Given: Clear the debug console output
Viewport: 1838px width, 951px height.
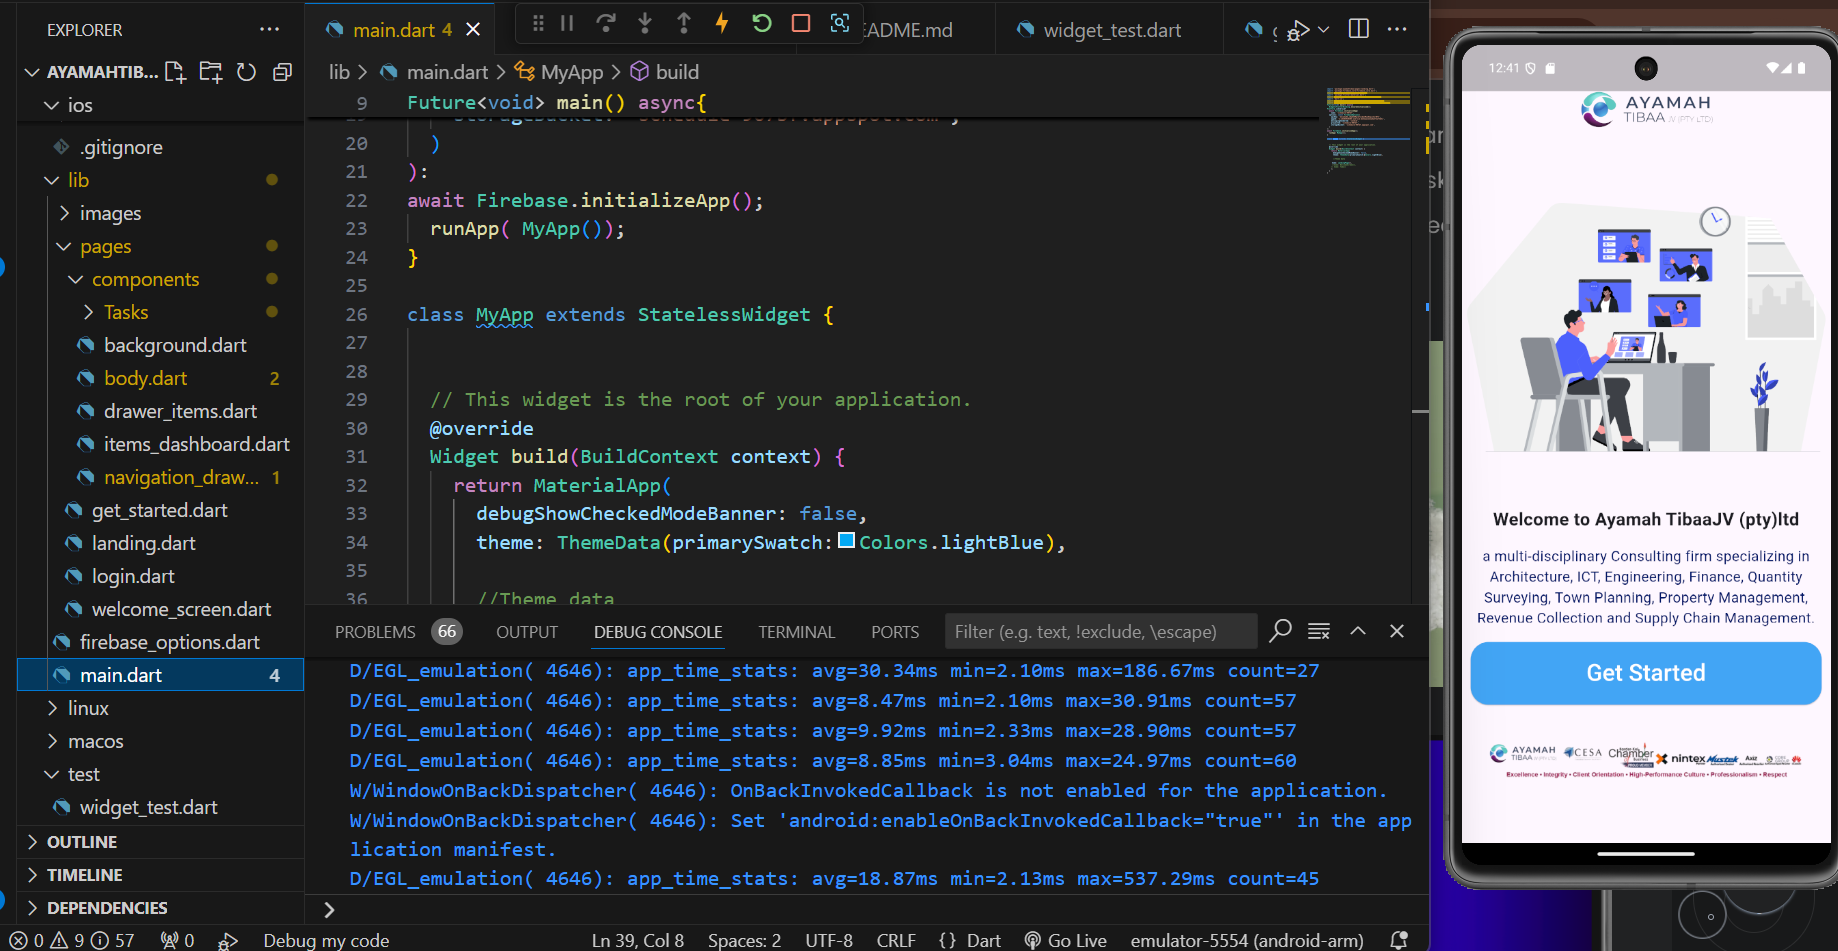Looking at the screenshot, I should [x=1319, y=631].
